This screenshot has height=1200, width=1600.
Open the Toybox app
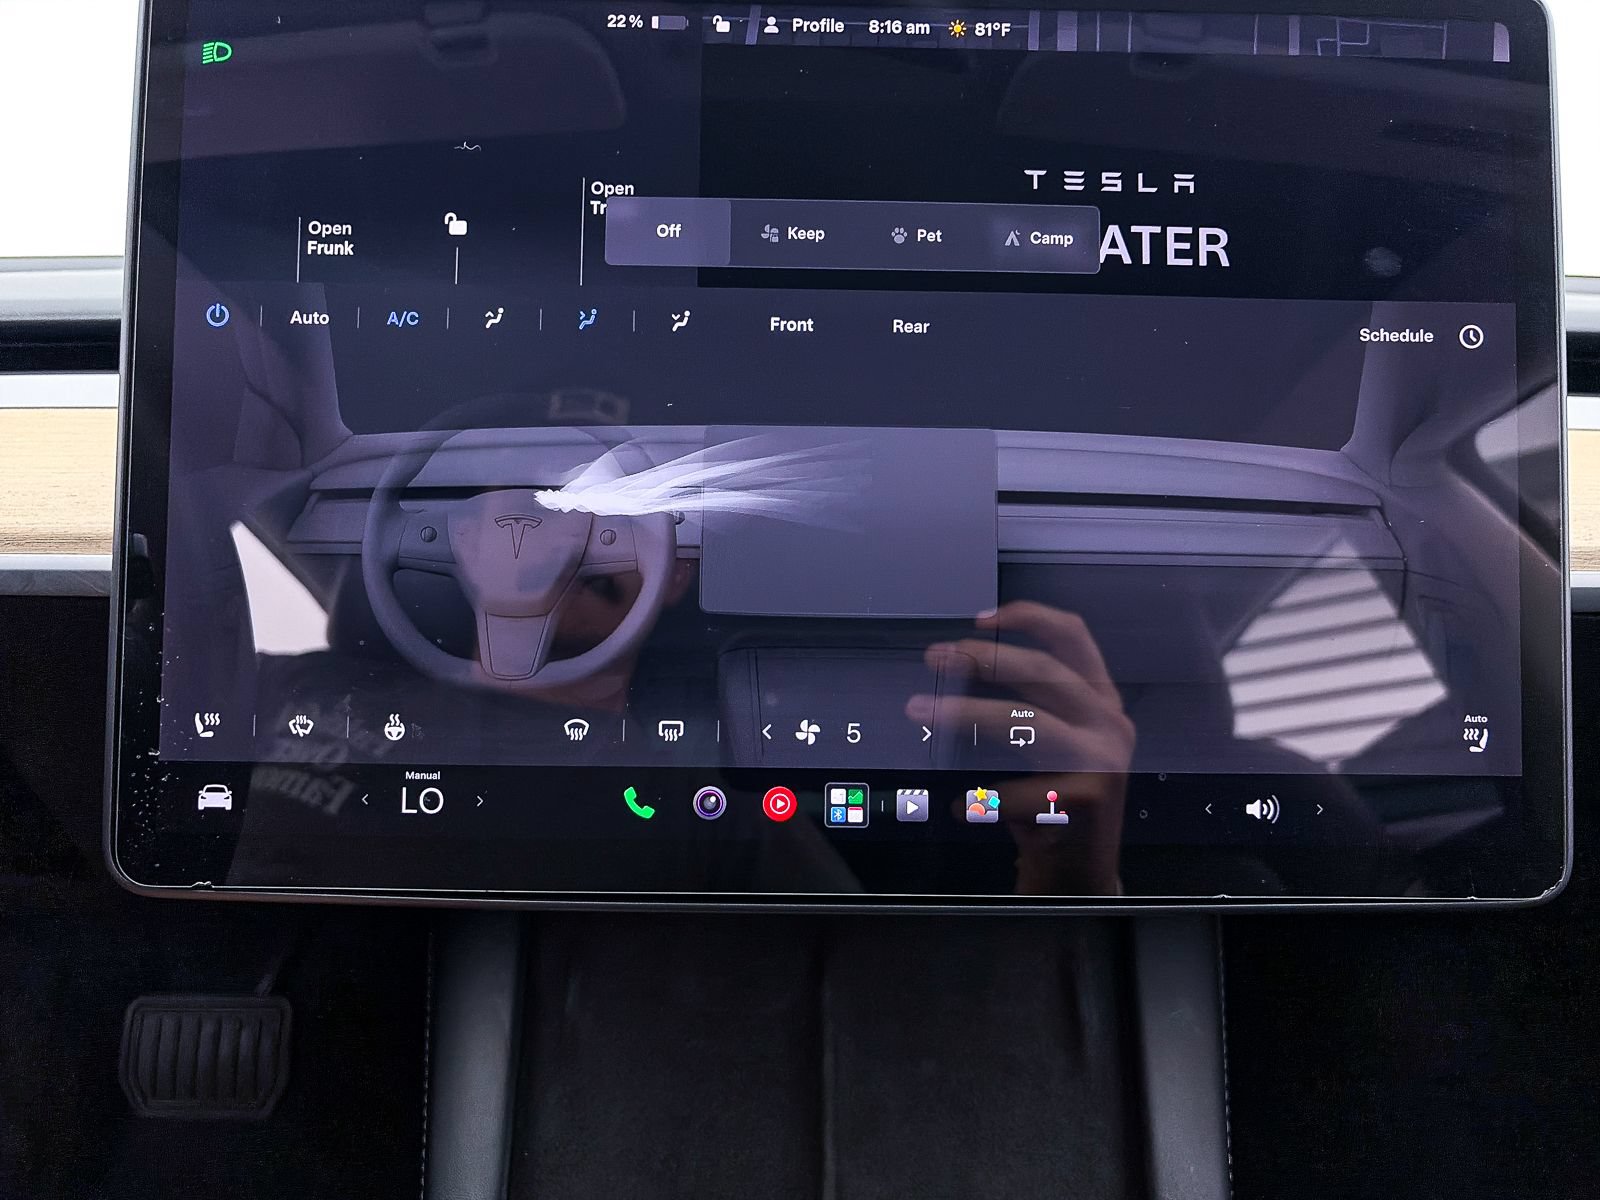tap(982, 805)
